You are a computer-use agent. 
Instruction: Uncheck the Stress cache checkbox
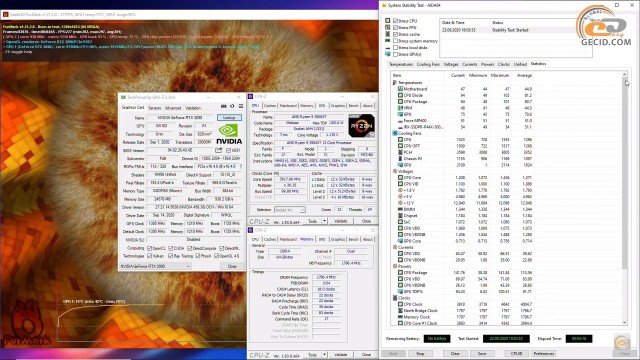tap(395, 34)
